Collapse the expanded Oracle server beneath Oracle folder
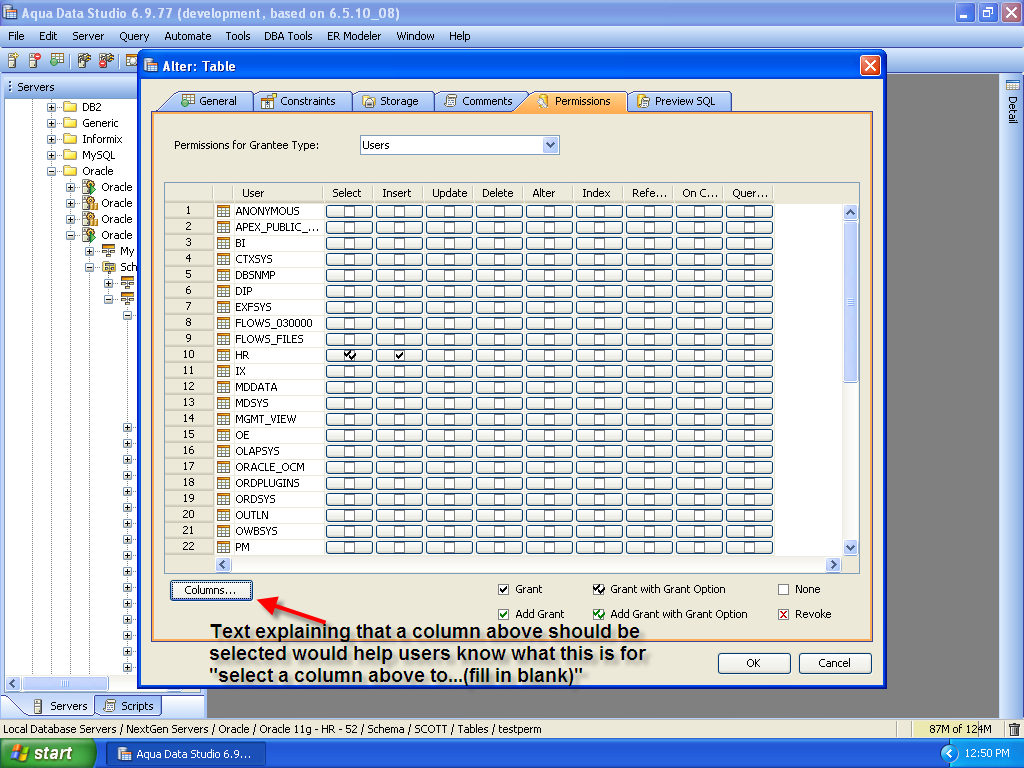Screen dimensions: 1024x768 (71, 235)
